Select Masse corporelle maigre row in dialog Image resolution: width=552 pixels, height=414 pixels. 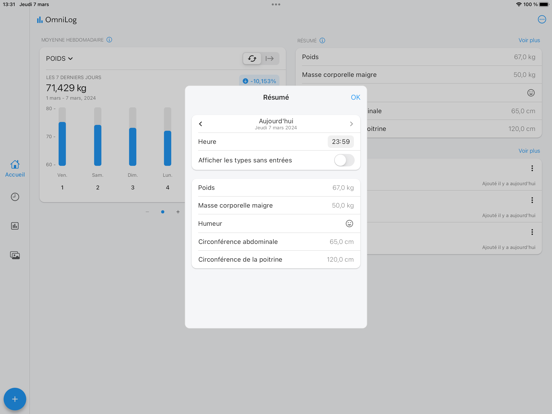coord(276,206)
